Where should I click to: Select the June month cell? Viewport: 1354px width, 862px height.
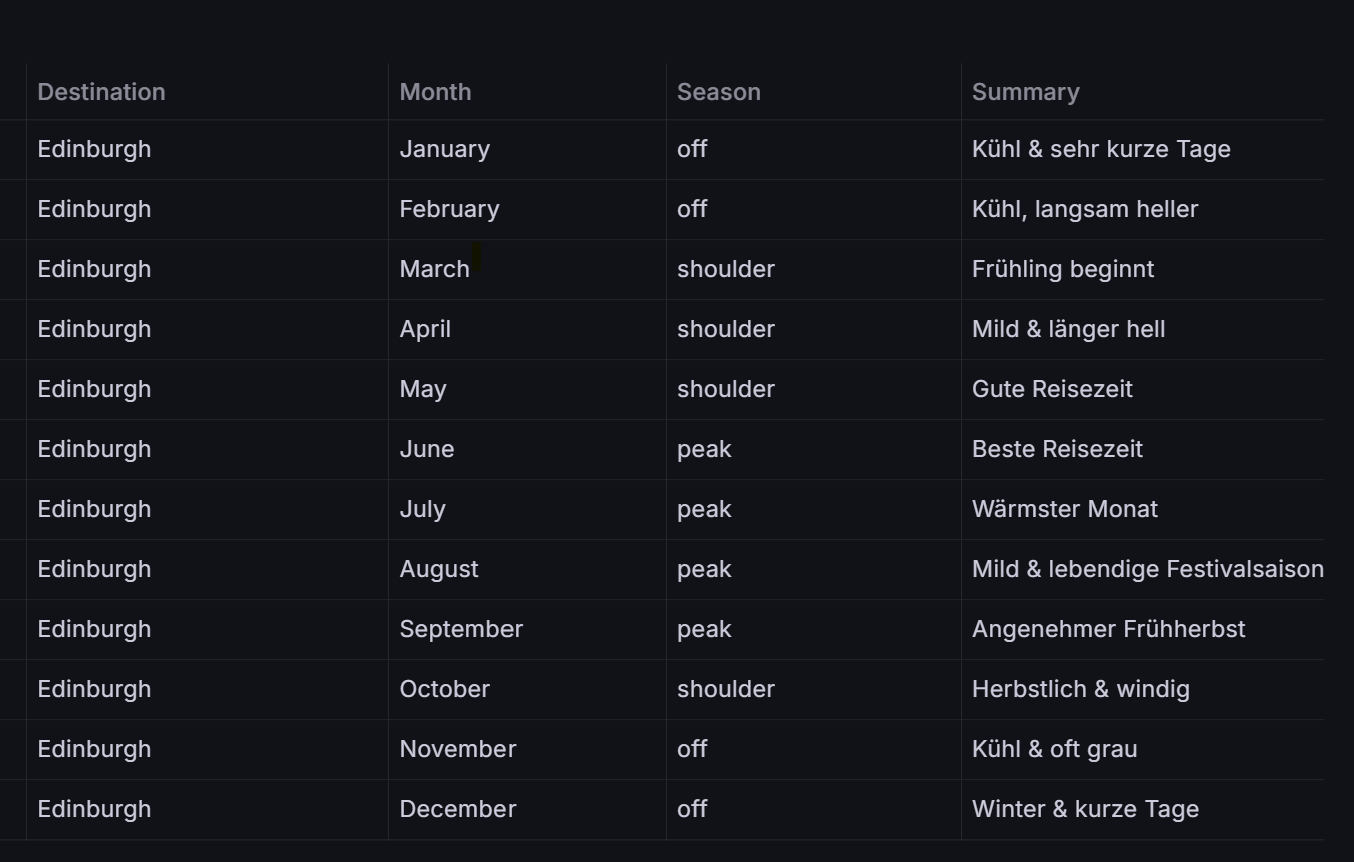point(426,449)
